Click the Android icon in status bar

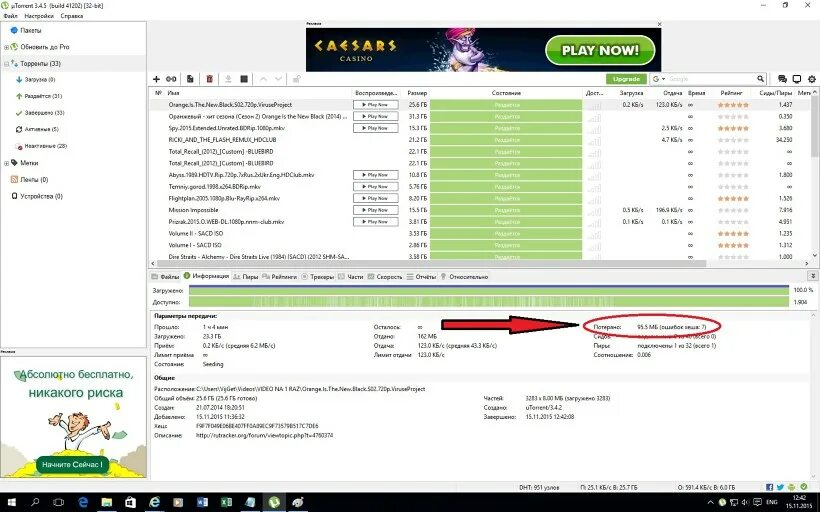coord(791,487)
